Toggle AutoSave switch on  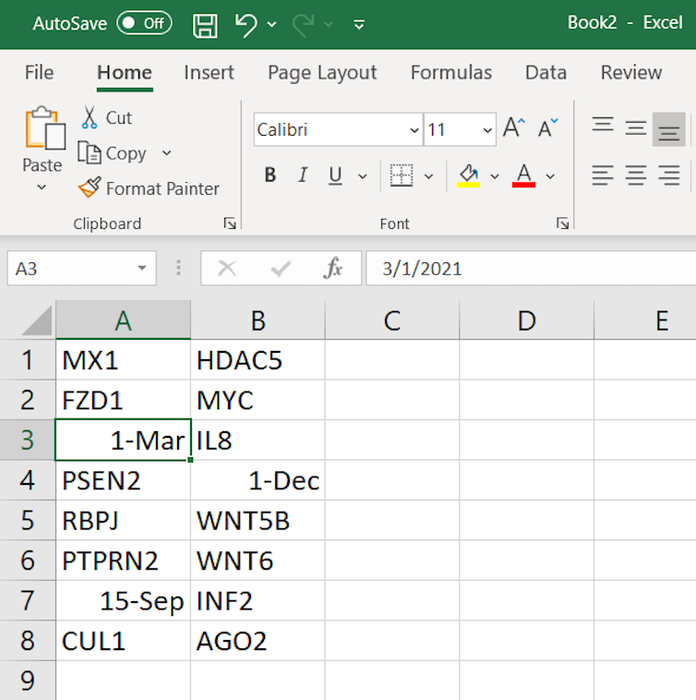(x=144, y=23)
